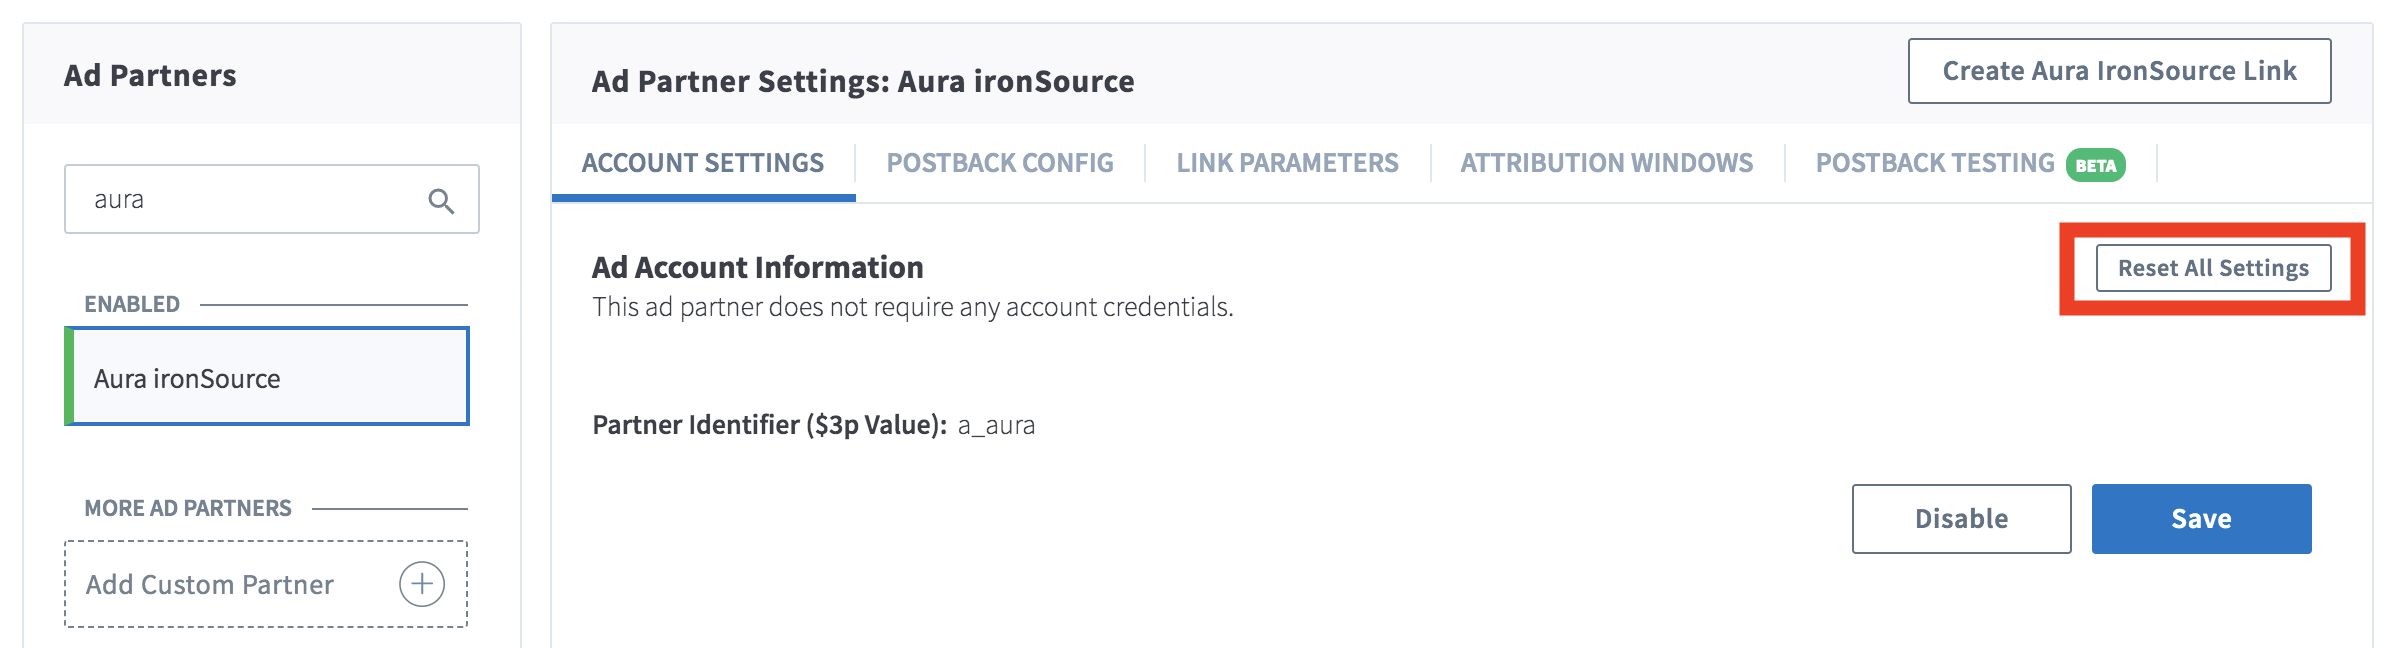Choose the Add Custom Partner box
Screen dimensions: 2400x648
point(266,584)
